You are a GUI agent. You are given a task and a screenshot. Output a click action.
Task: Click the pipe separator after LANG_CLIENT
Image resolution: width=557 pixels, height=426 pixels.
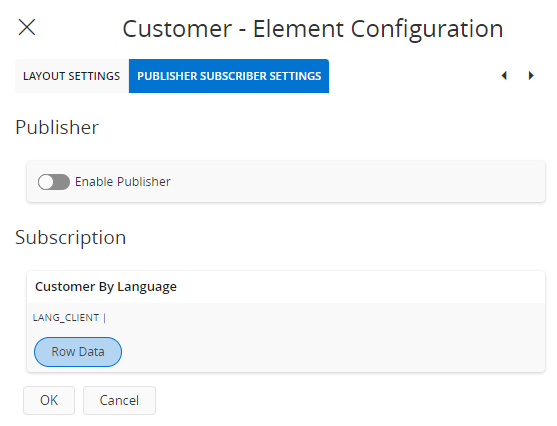104,318
